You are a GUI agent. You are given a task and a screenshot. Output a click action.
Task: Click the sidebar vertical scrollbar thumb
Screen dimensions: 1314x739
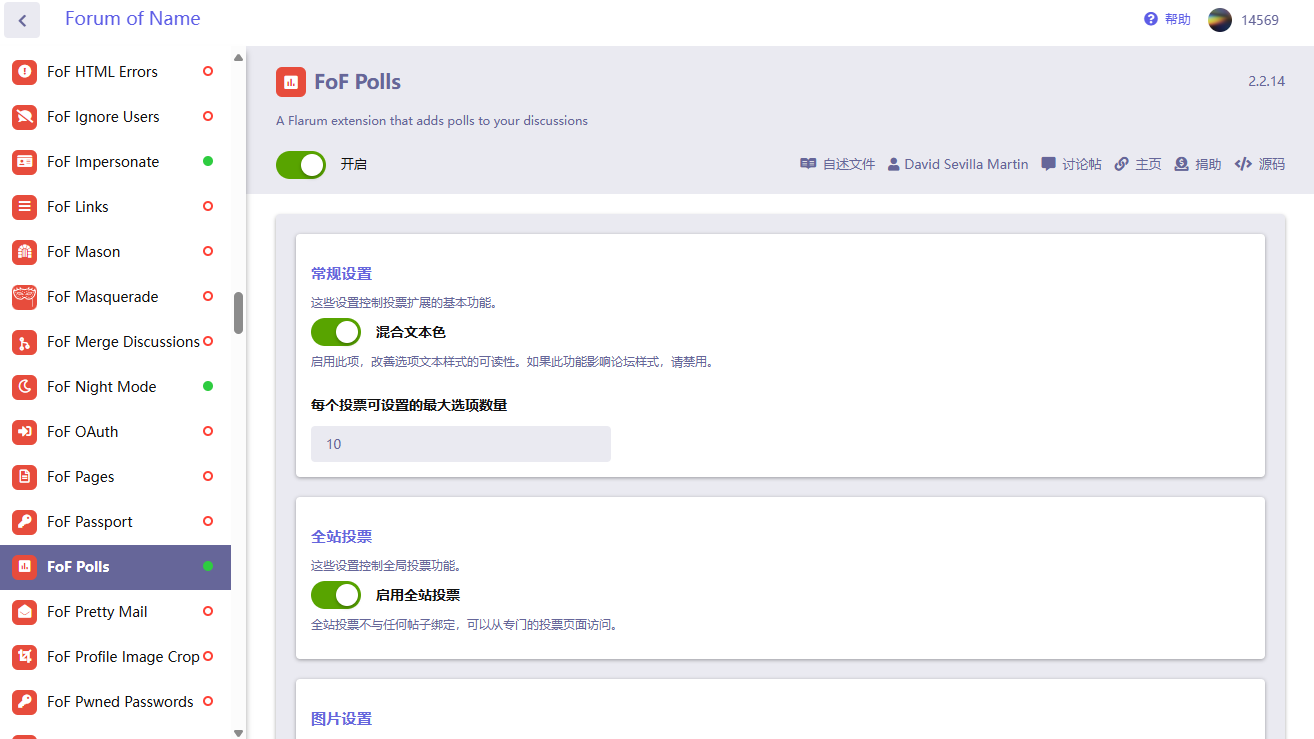tap(238, 313)
